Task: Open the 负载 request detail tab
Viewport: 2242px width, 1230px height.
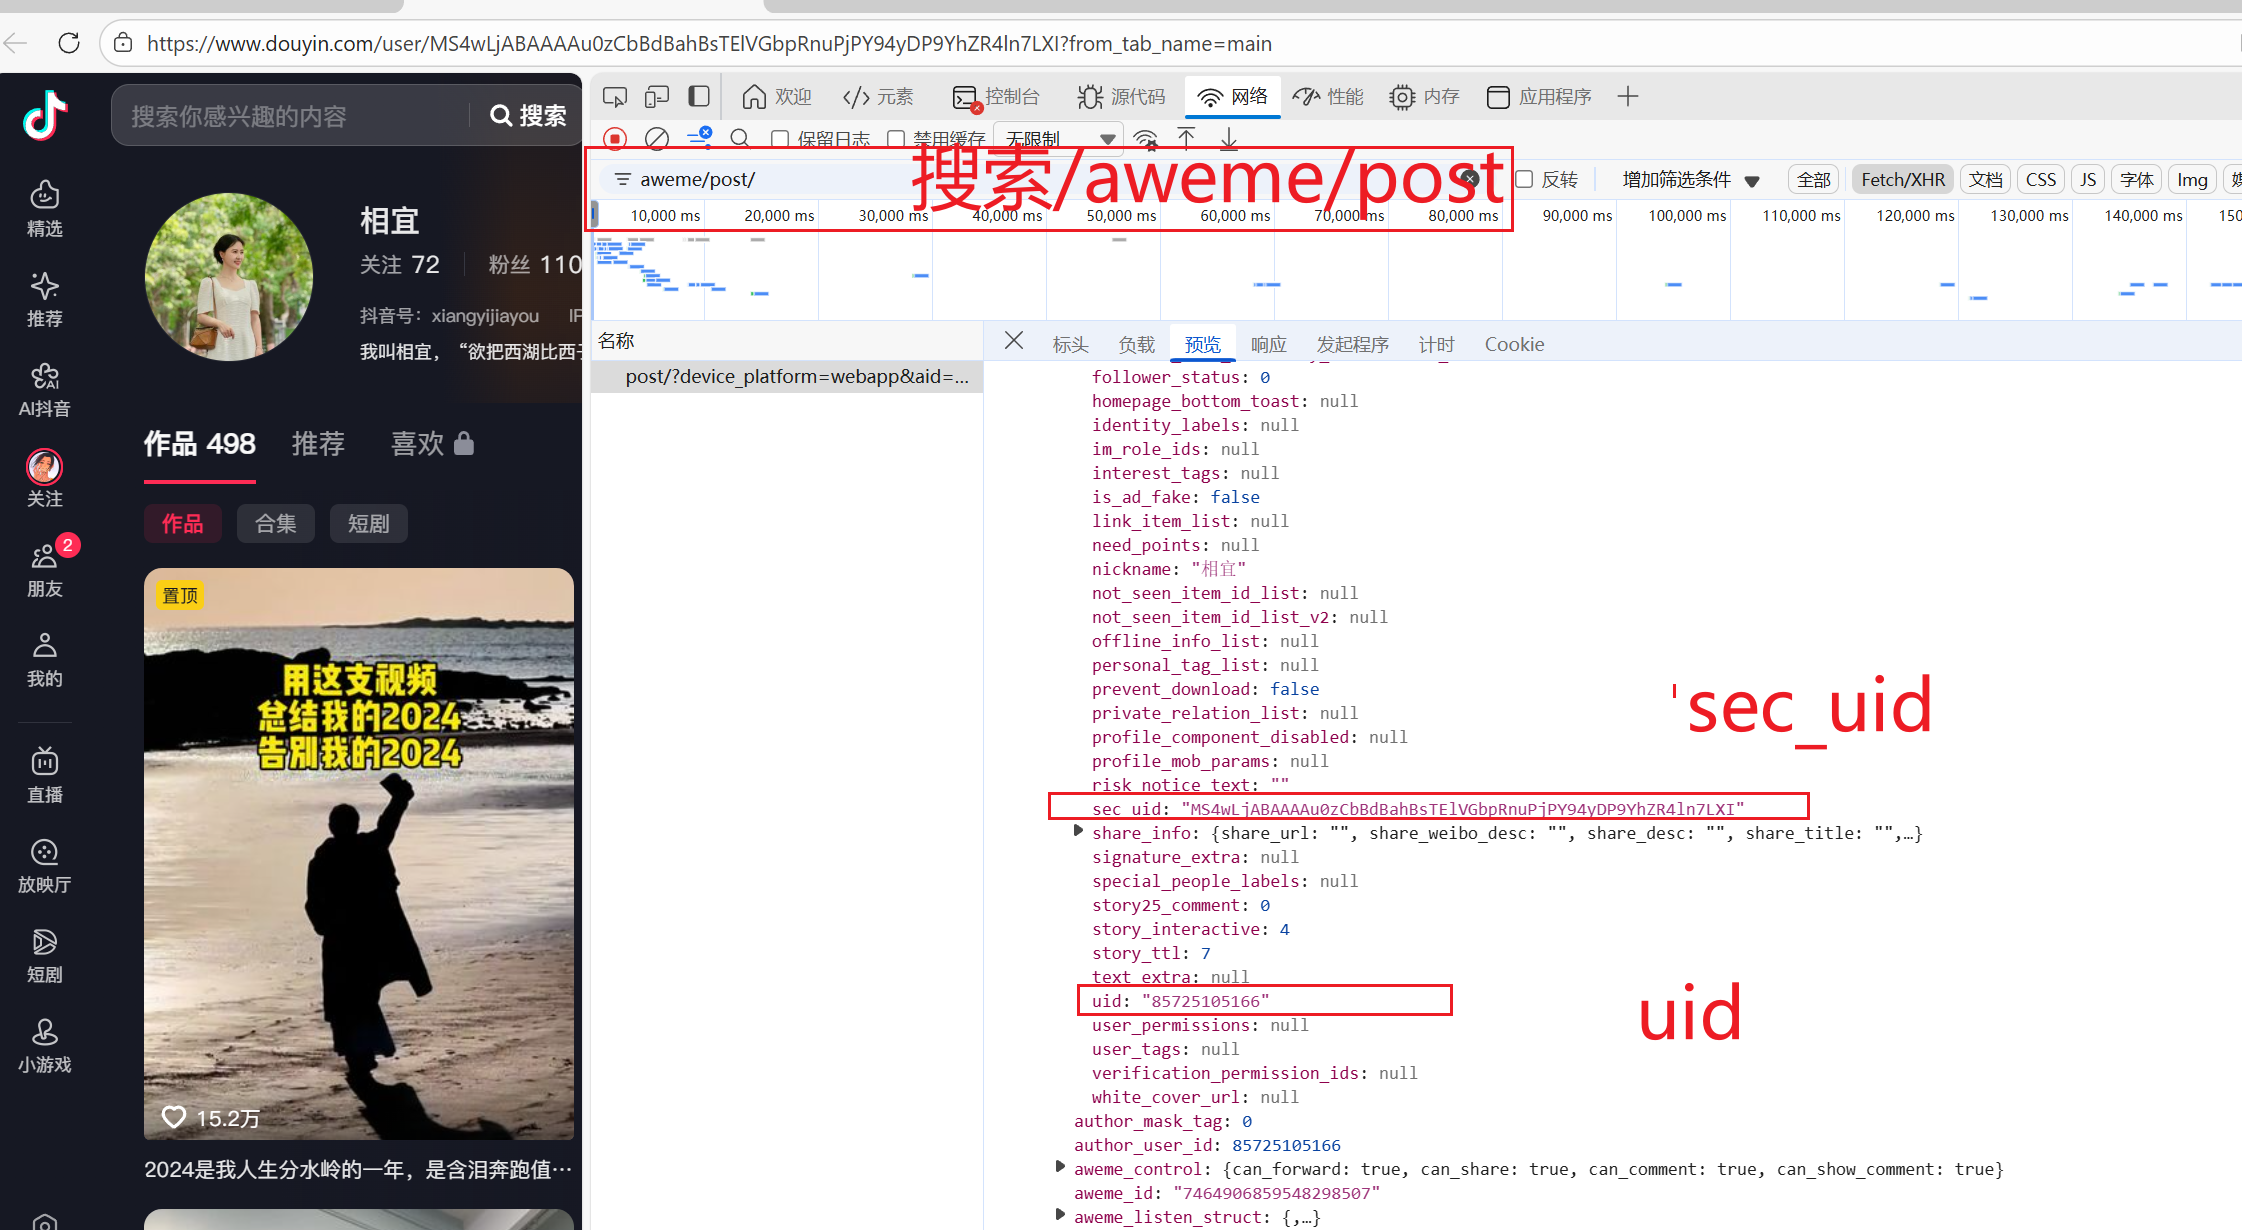Action: [x=1136, y=344]
